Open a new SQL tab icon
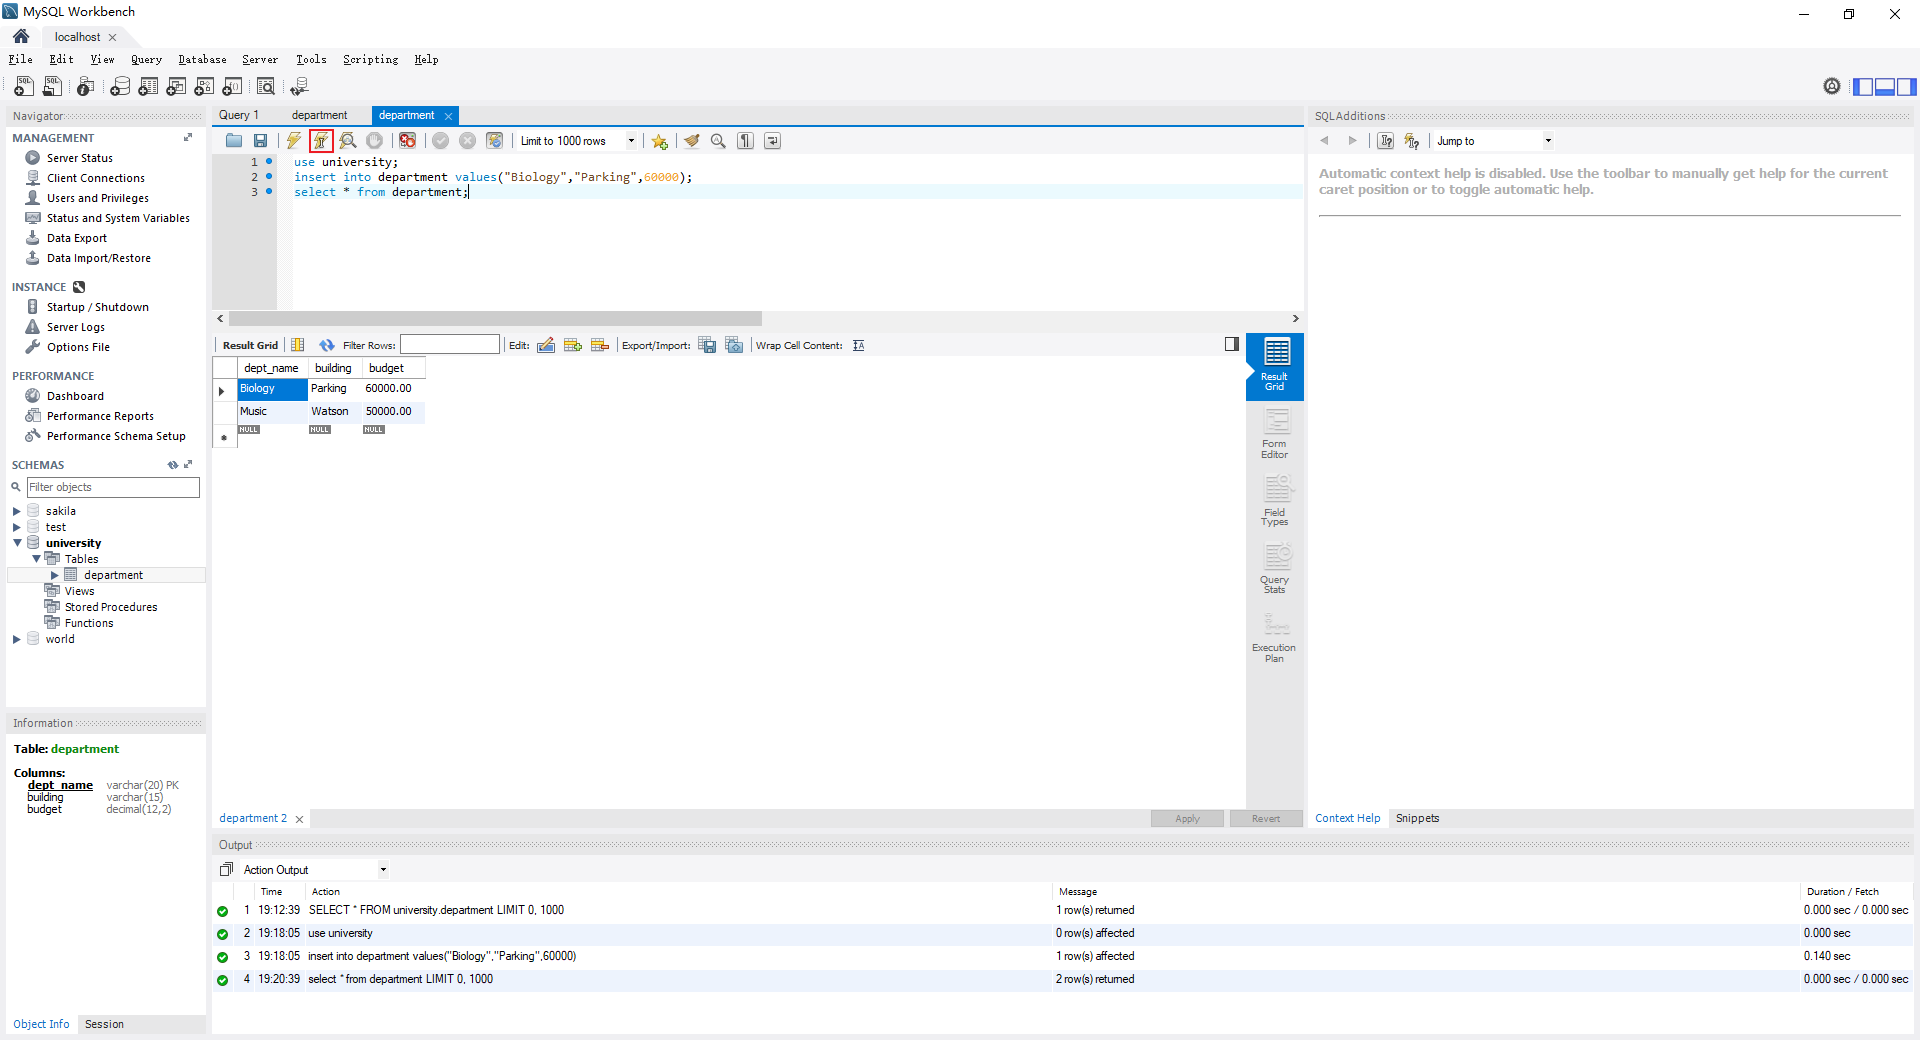1920x1040 pixels. (24, 87)
